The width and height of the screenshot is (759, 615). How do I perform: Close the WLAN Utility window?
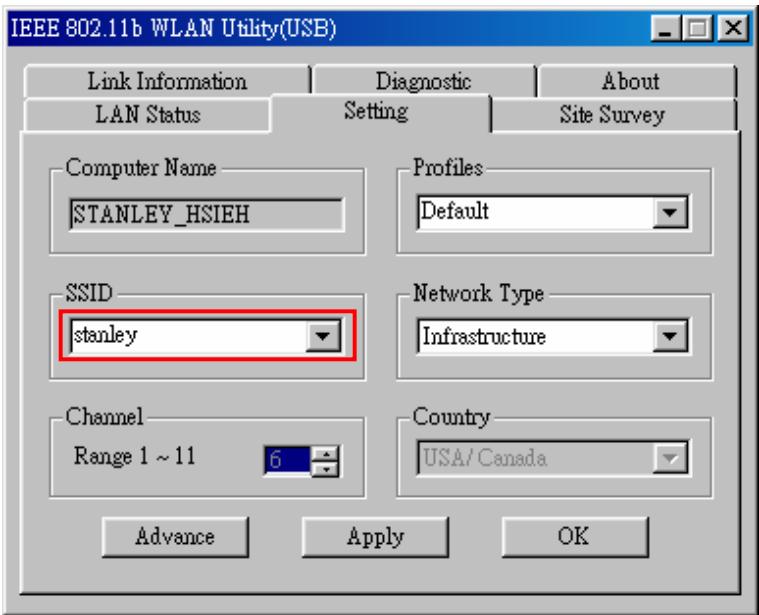(x=733, y=28)
